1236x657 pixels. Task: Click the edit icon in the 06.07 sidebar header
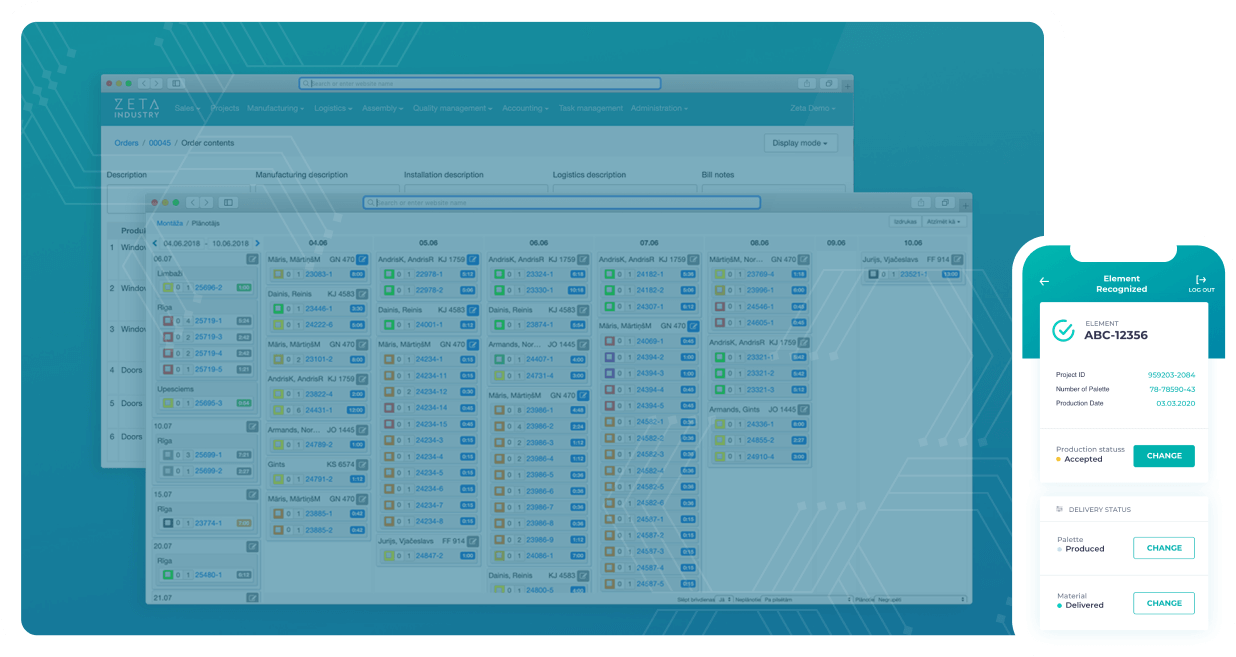click(252, 259)
